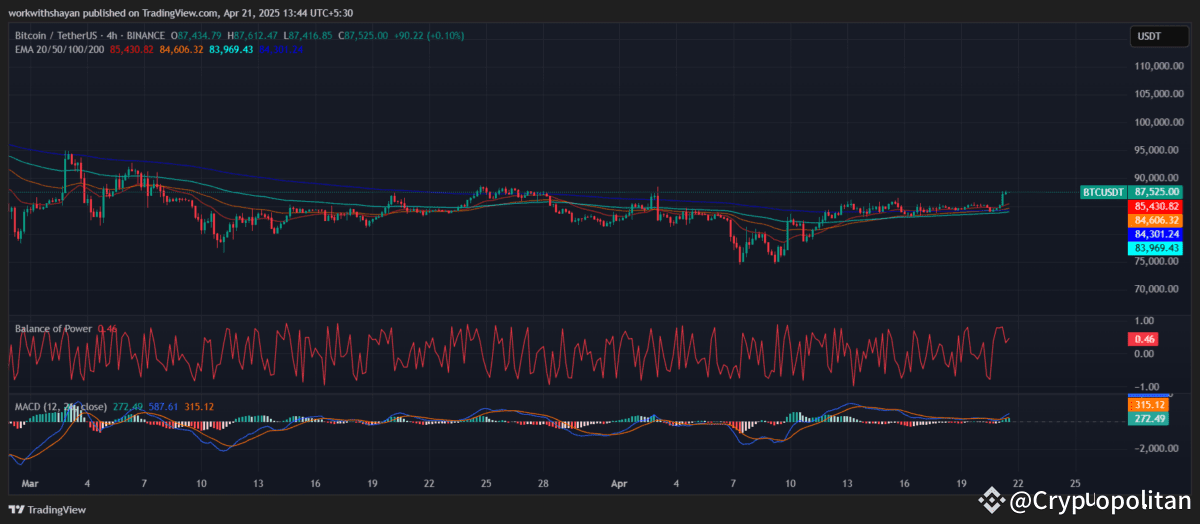Select the Balance of Power indicator label
1200x524 pixels.
[53, 328]
